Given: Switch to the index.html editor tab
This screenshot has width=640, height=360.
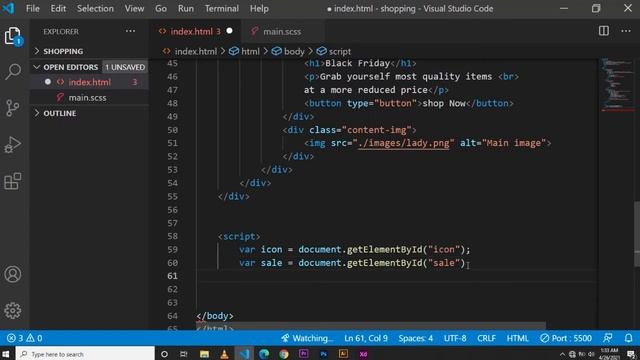Looking at the screenshot, I should [x=196, y=31].
